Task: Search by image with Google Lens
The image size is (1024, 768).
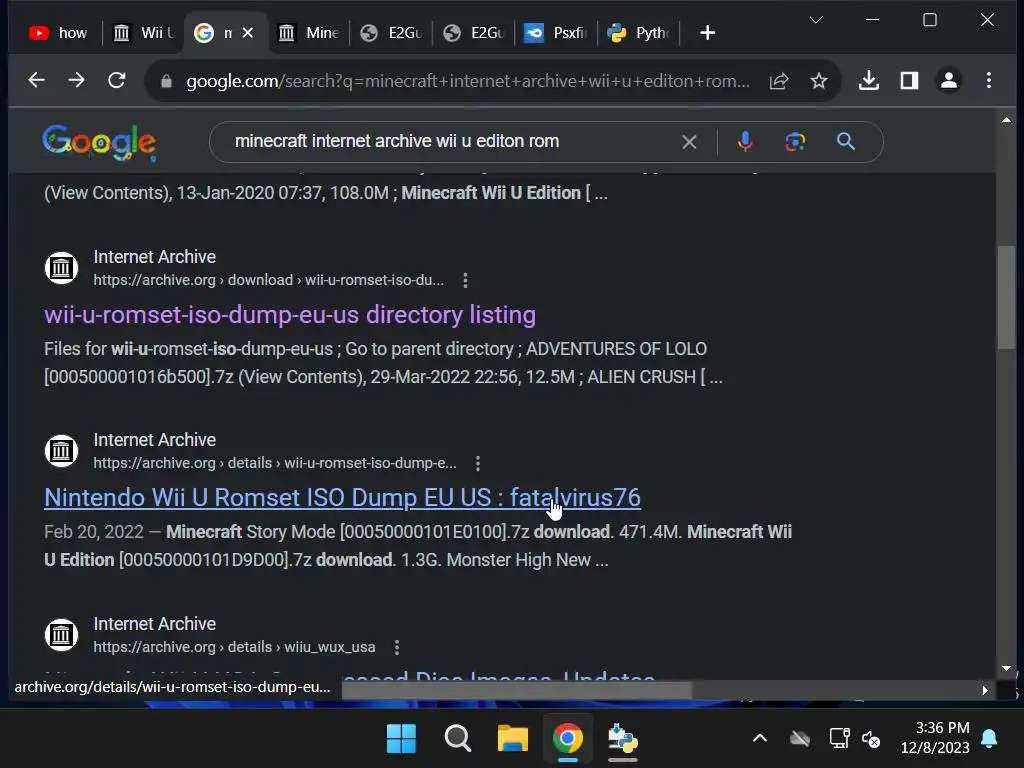Action: click(795, 141)
